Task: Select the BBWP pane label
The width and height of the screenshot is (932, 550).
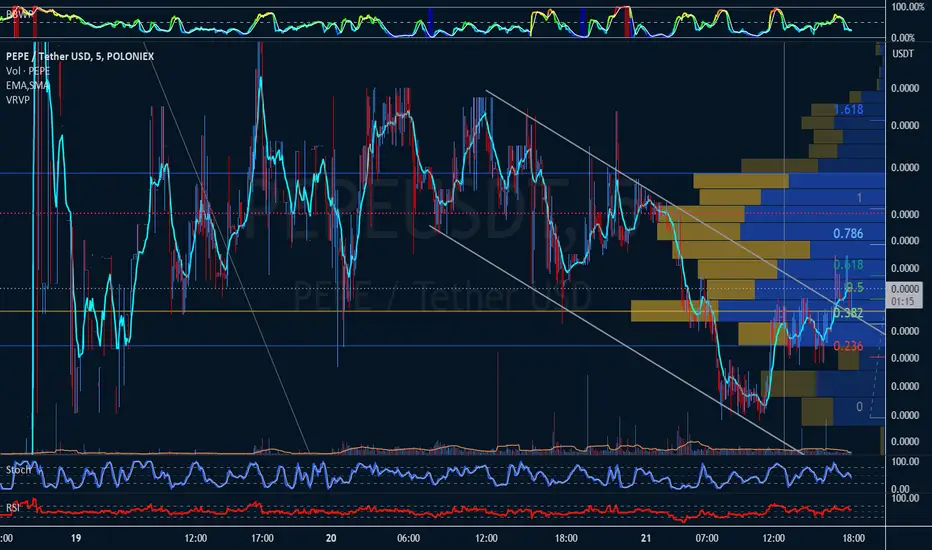Action: (x=18, y=14)
